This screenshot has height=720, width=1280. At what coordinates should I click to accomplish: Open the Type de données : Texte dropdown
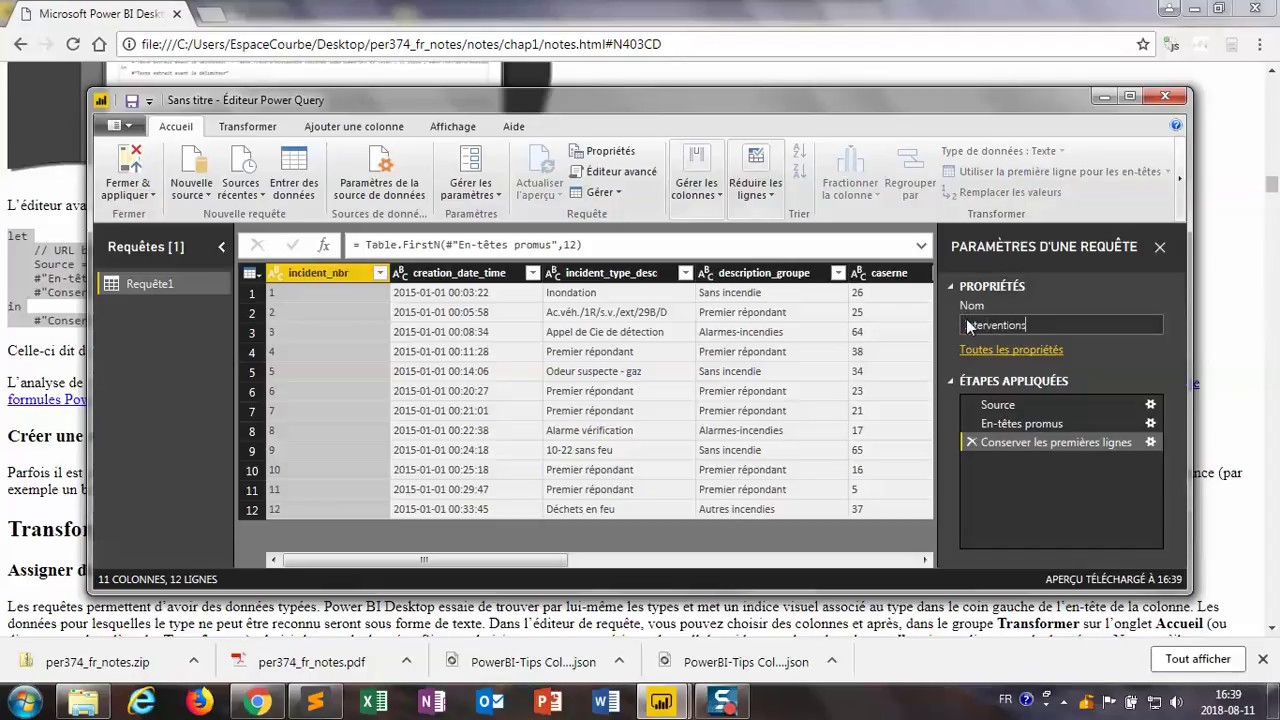coord(1002,151)
